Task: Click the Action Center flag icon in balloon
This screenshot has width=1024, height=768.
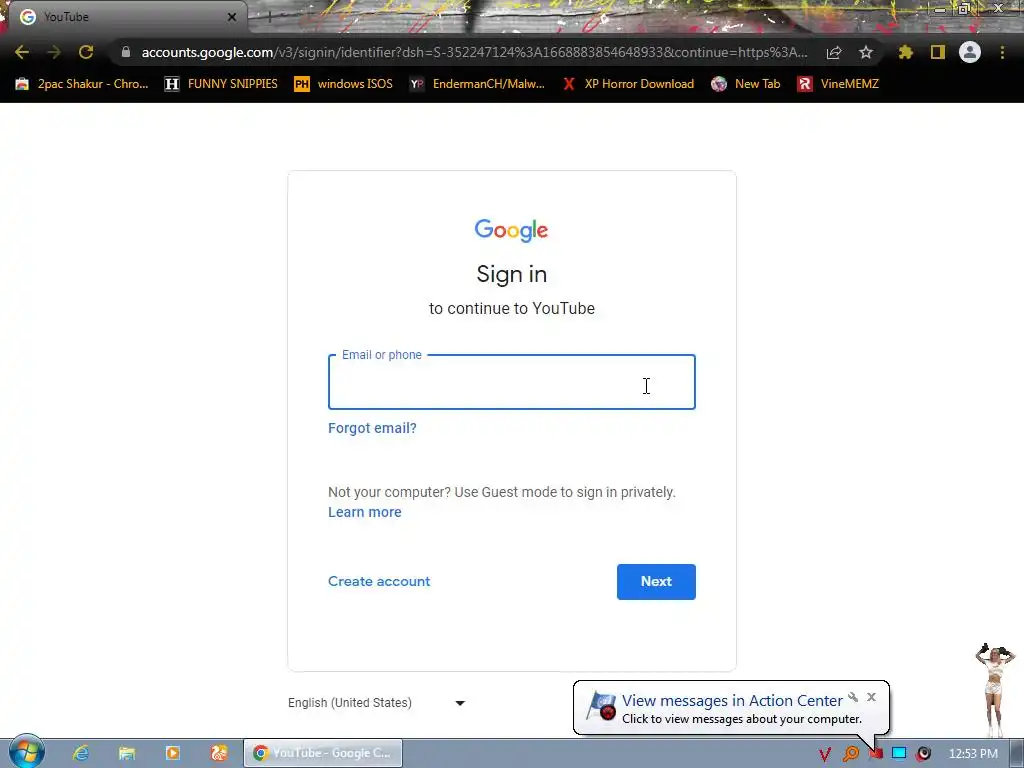Action: coord(601,707)
